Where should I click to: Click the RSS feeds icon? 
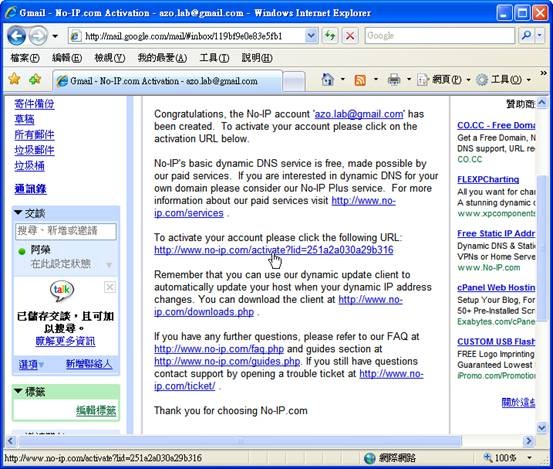click(360, 80)
